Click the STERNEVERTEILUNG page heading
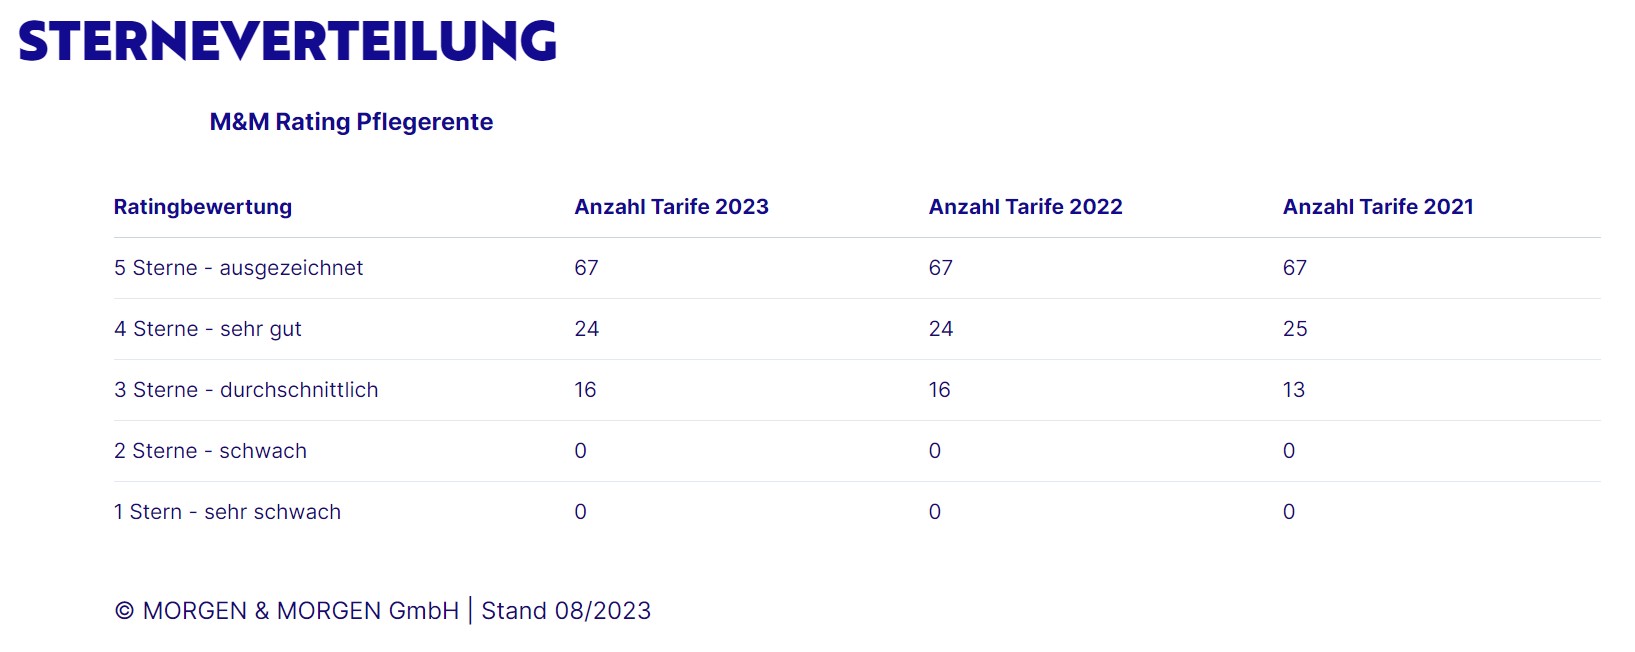The image size is (1635, 652). [x=287, y=41]
